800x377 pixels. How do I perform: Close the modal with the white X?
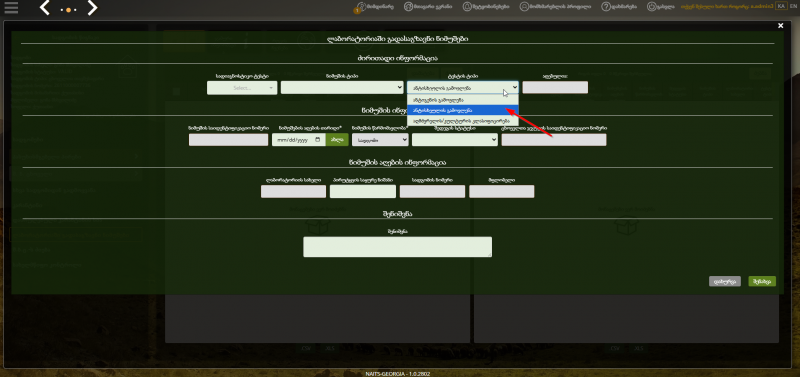(x=780, y=26)
